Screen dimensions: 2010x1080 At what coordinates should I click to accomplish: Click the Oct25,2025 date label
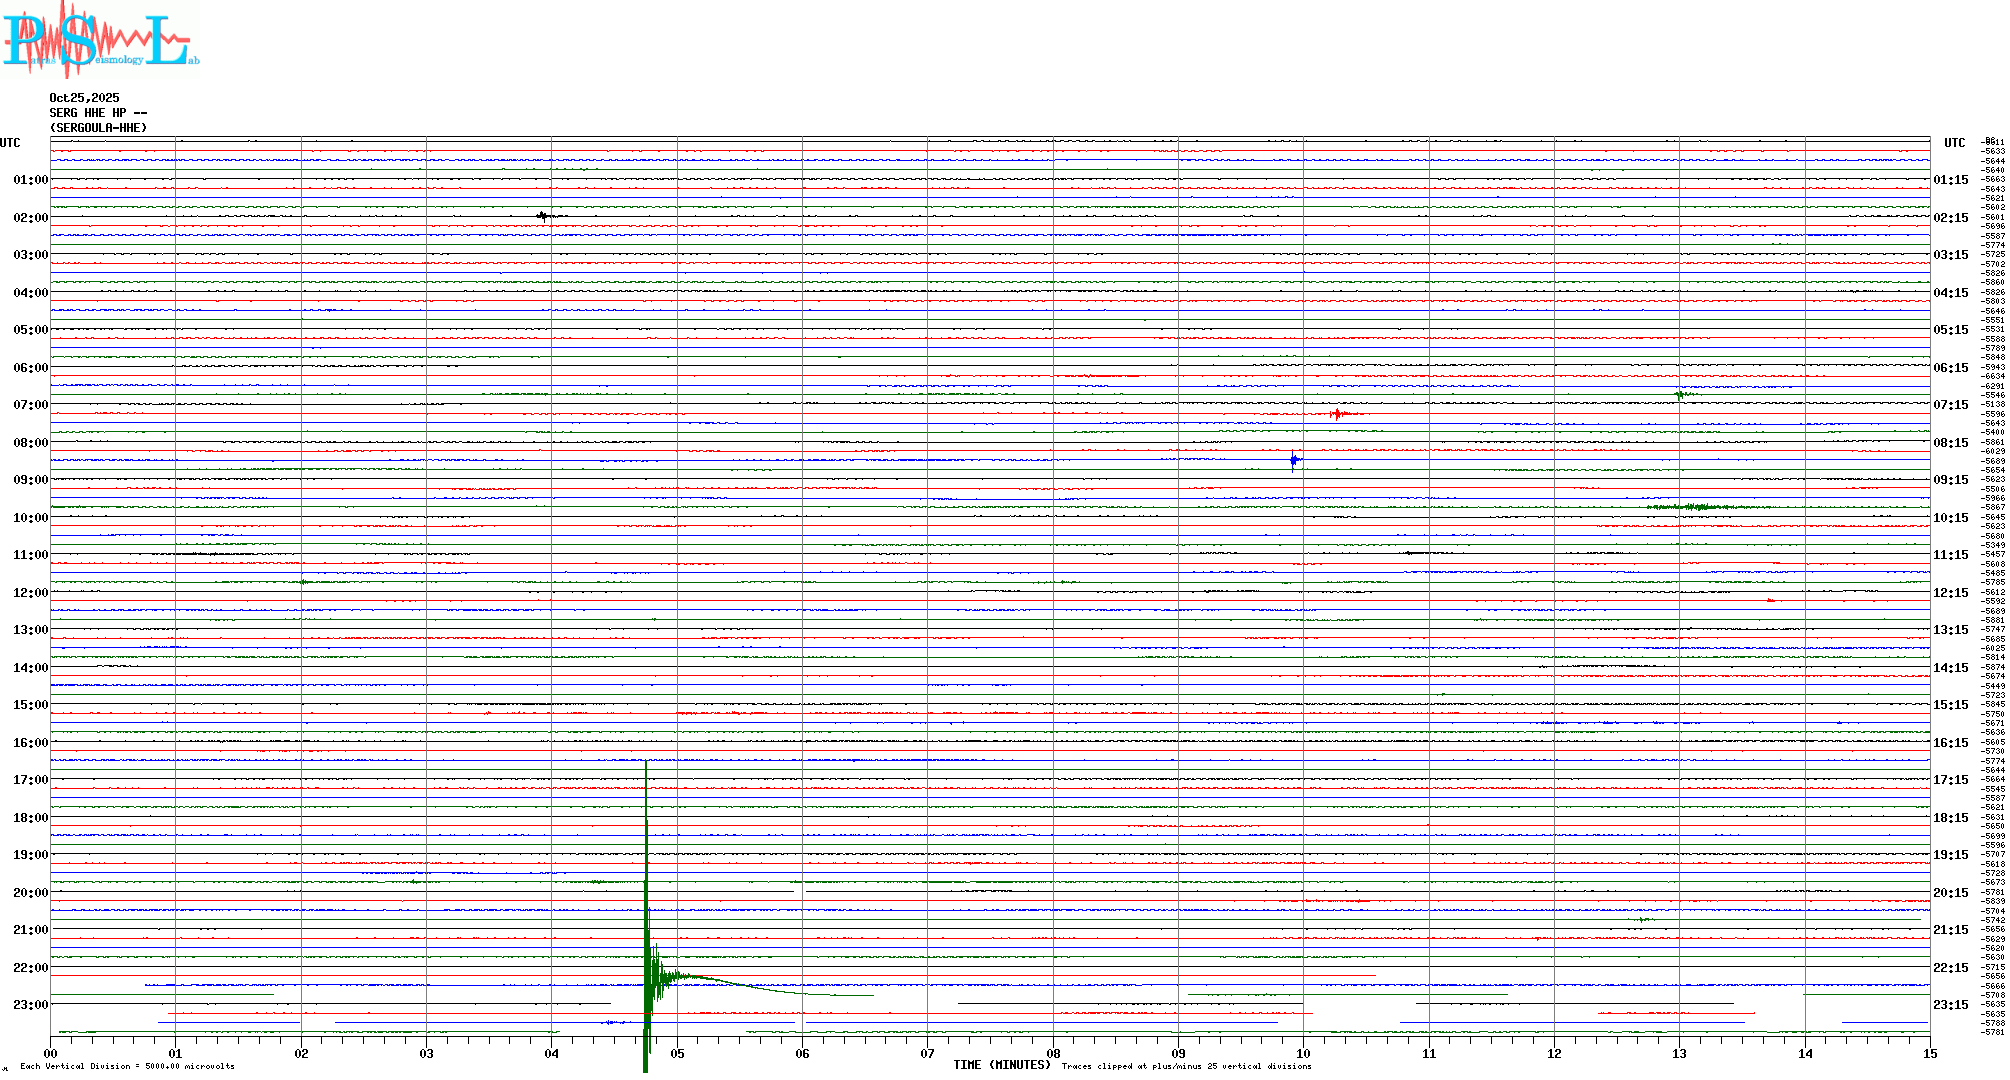[84, 98]
